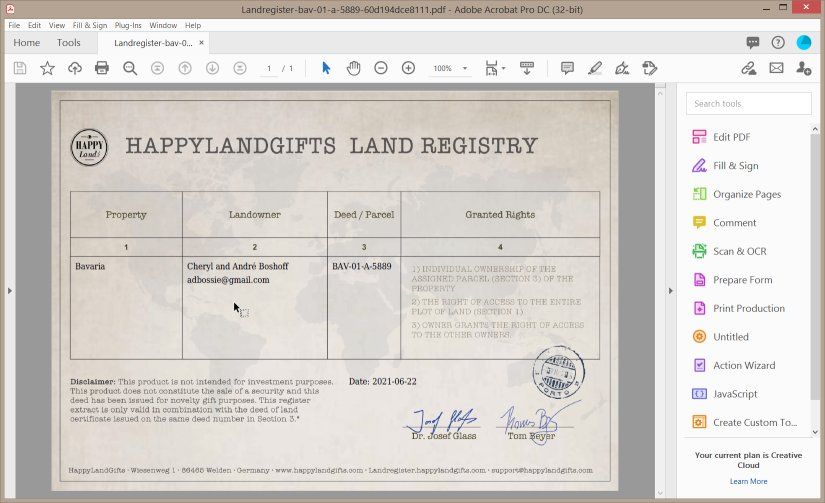Collapse the right tools pane arrow

click(670, 290)
